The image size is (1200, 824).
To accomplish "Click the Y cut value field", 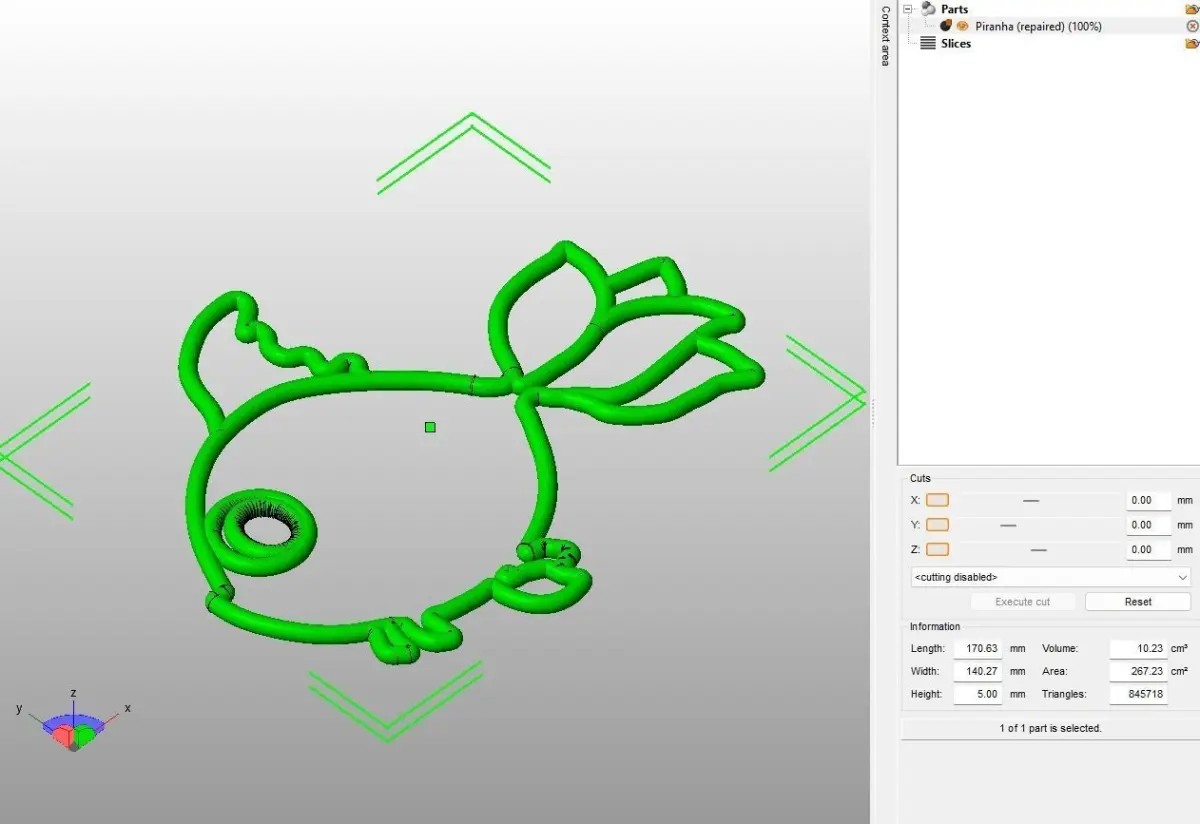I will pos(1148,525).
